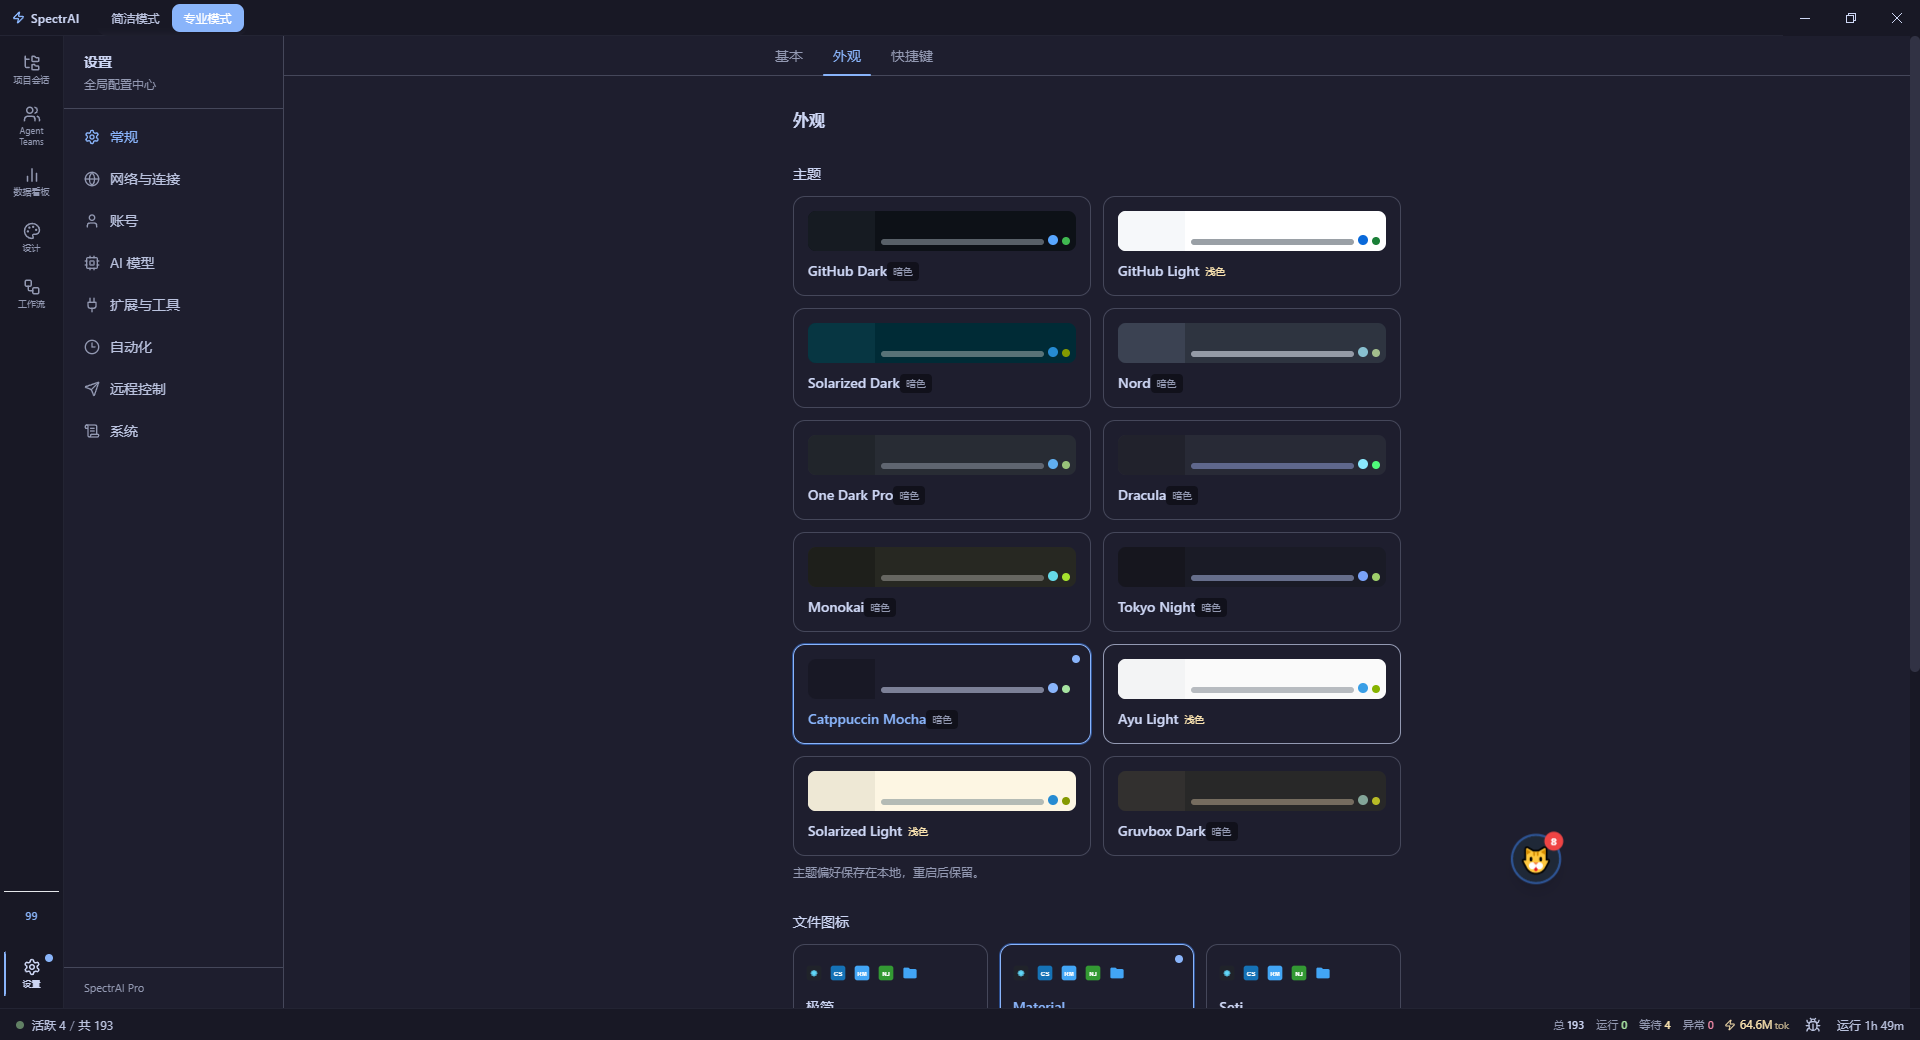Viewport: 1920px width, 1040px height.
Task: Switch to 专业模式
Action: point(207,18)
